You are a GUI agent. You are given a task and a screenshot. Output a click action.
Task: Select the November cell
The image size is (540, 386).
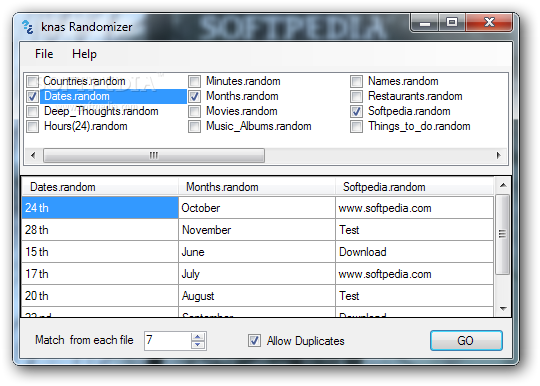(x=257, y=230)
